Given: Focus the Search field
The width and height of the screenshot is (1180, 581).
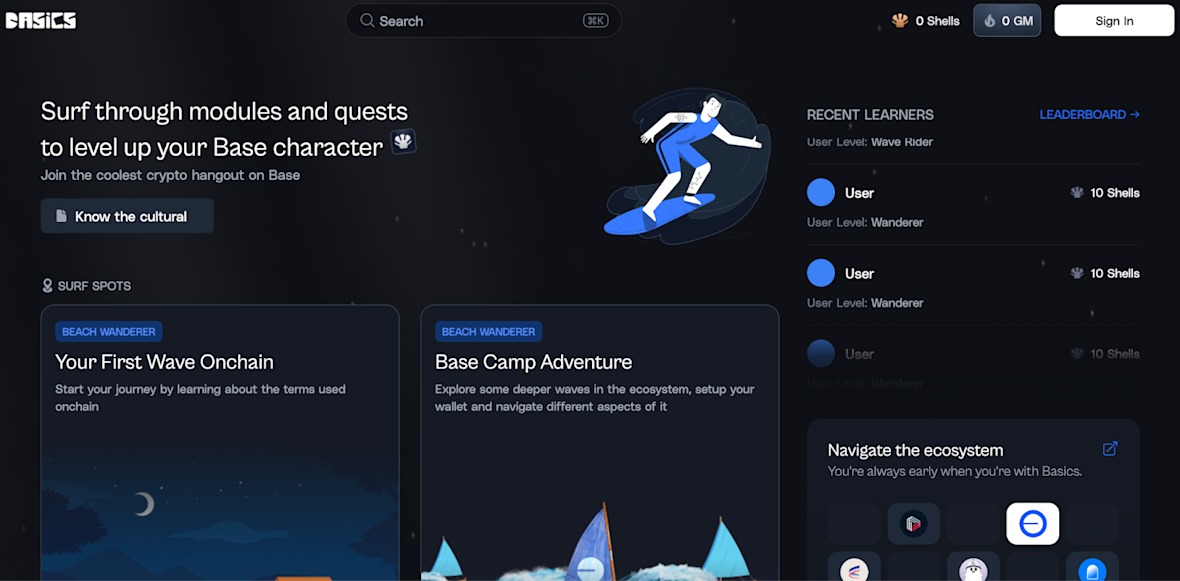Looking at the screenshot, I should tap(483, 21).
